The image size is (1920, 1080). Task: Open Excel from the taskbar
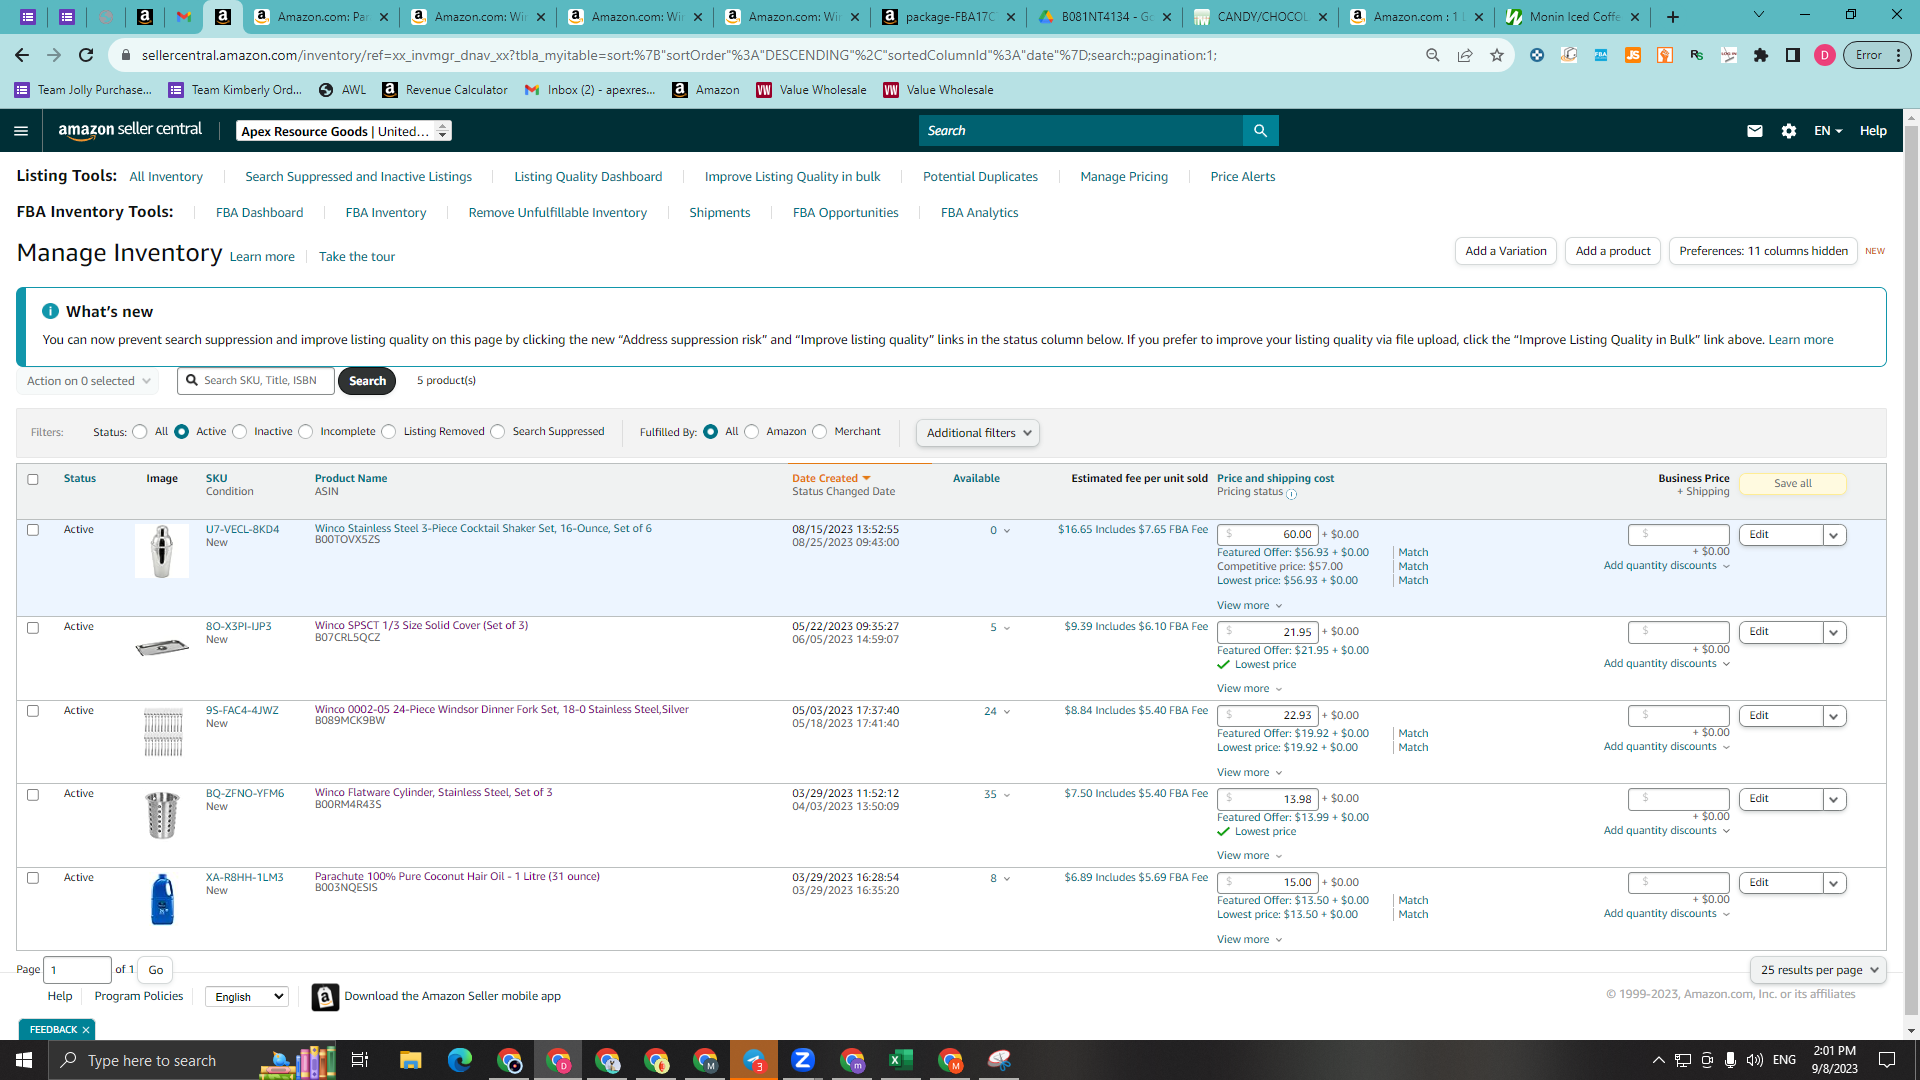coord(901,1060)
